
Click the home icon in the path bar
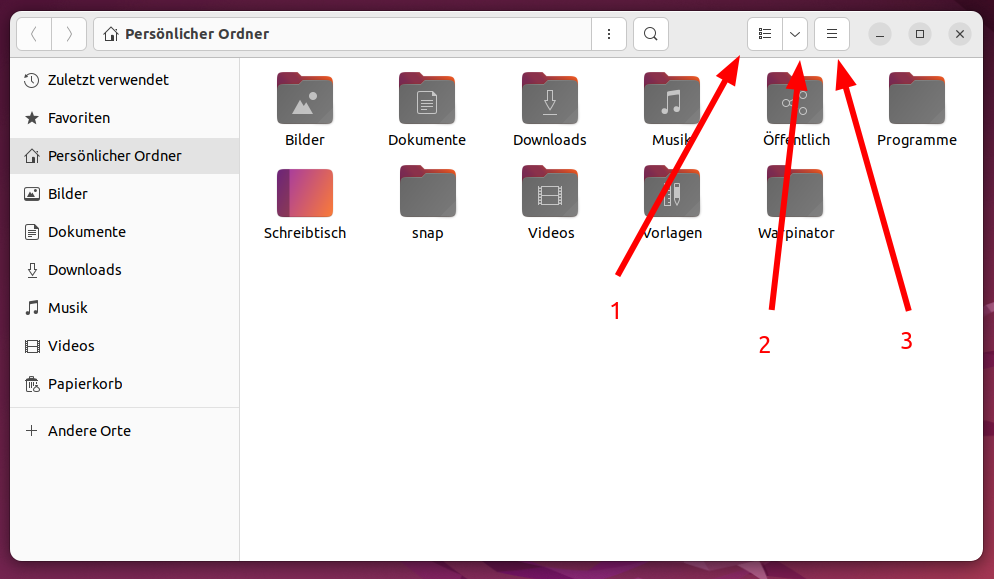pos(111,34)
